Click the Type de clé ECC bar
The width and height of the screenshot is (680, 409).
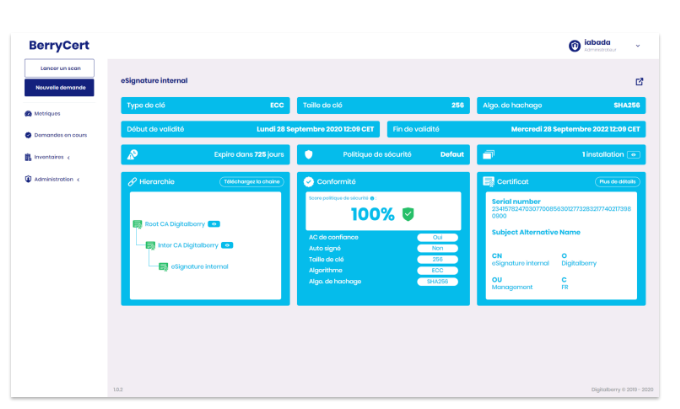click(205, 105)
